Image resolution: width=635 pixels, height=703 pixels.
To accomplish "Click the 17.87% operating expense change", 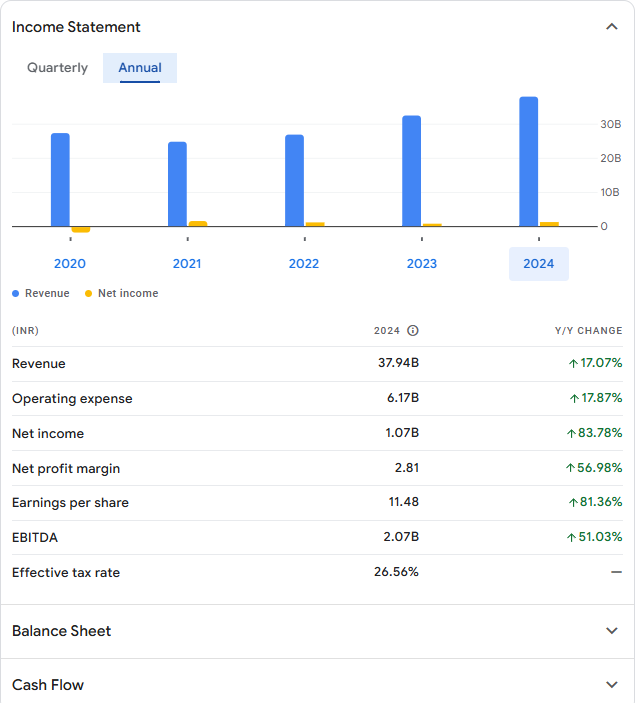I will [x=596, y=398].
